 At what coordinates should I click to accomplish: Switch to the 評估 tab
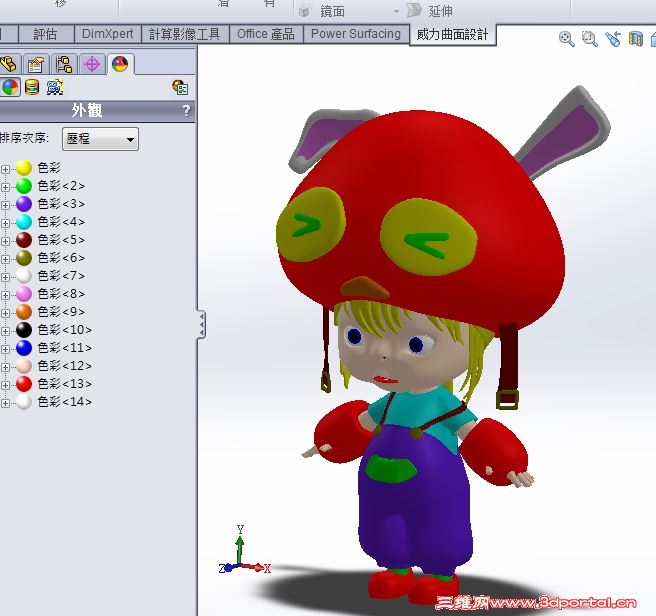[46, 34]
